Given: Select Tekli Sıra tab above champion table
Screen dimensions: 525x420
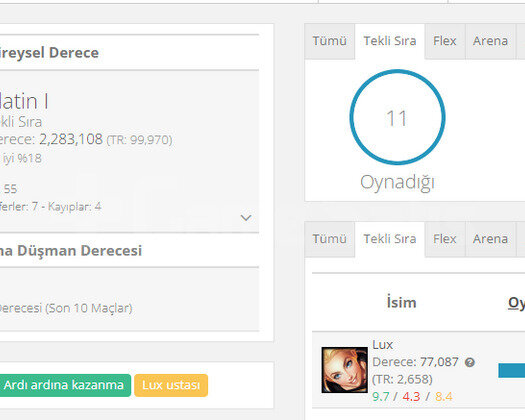Looking at the screenshot, I should click(x=390, y=239).
